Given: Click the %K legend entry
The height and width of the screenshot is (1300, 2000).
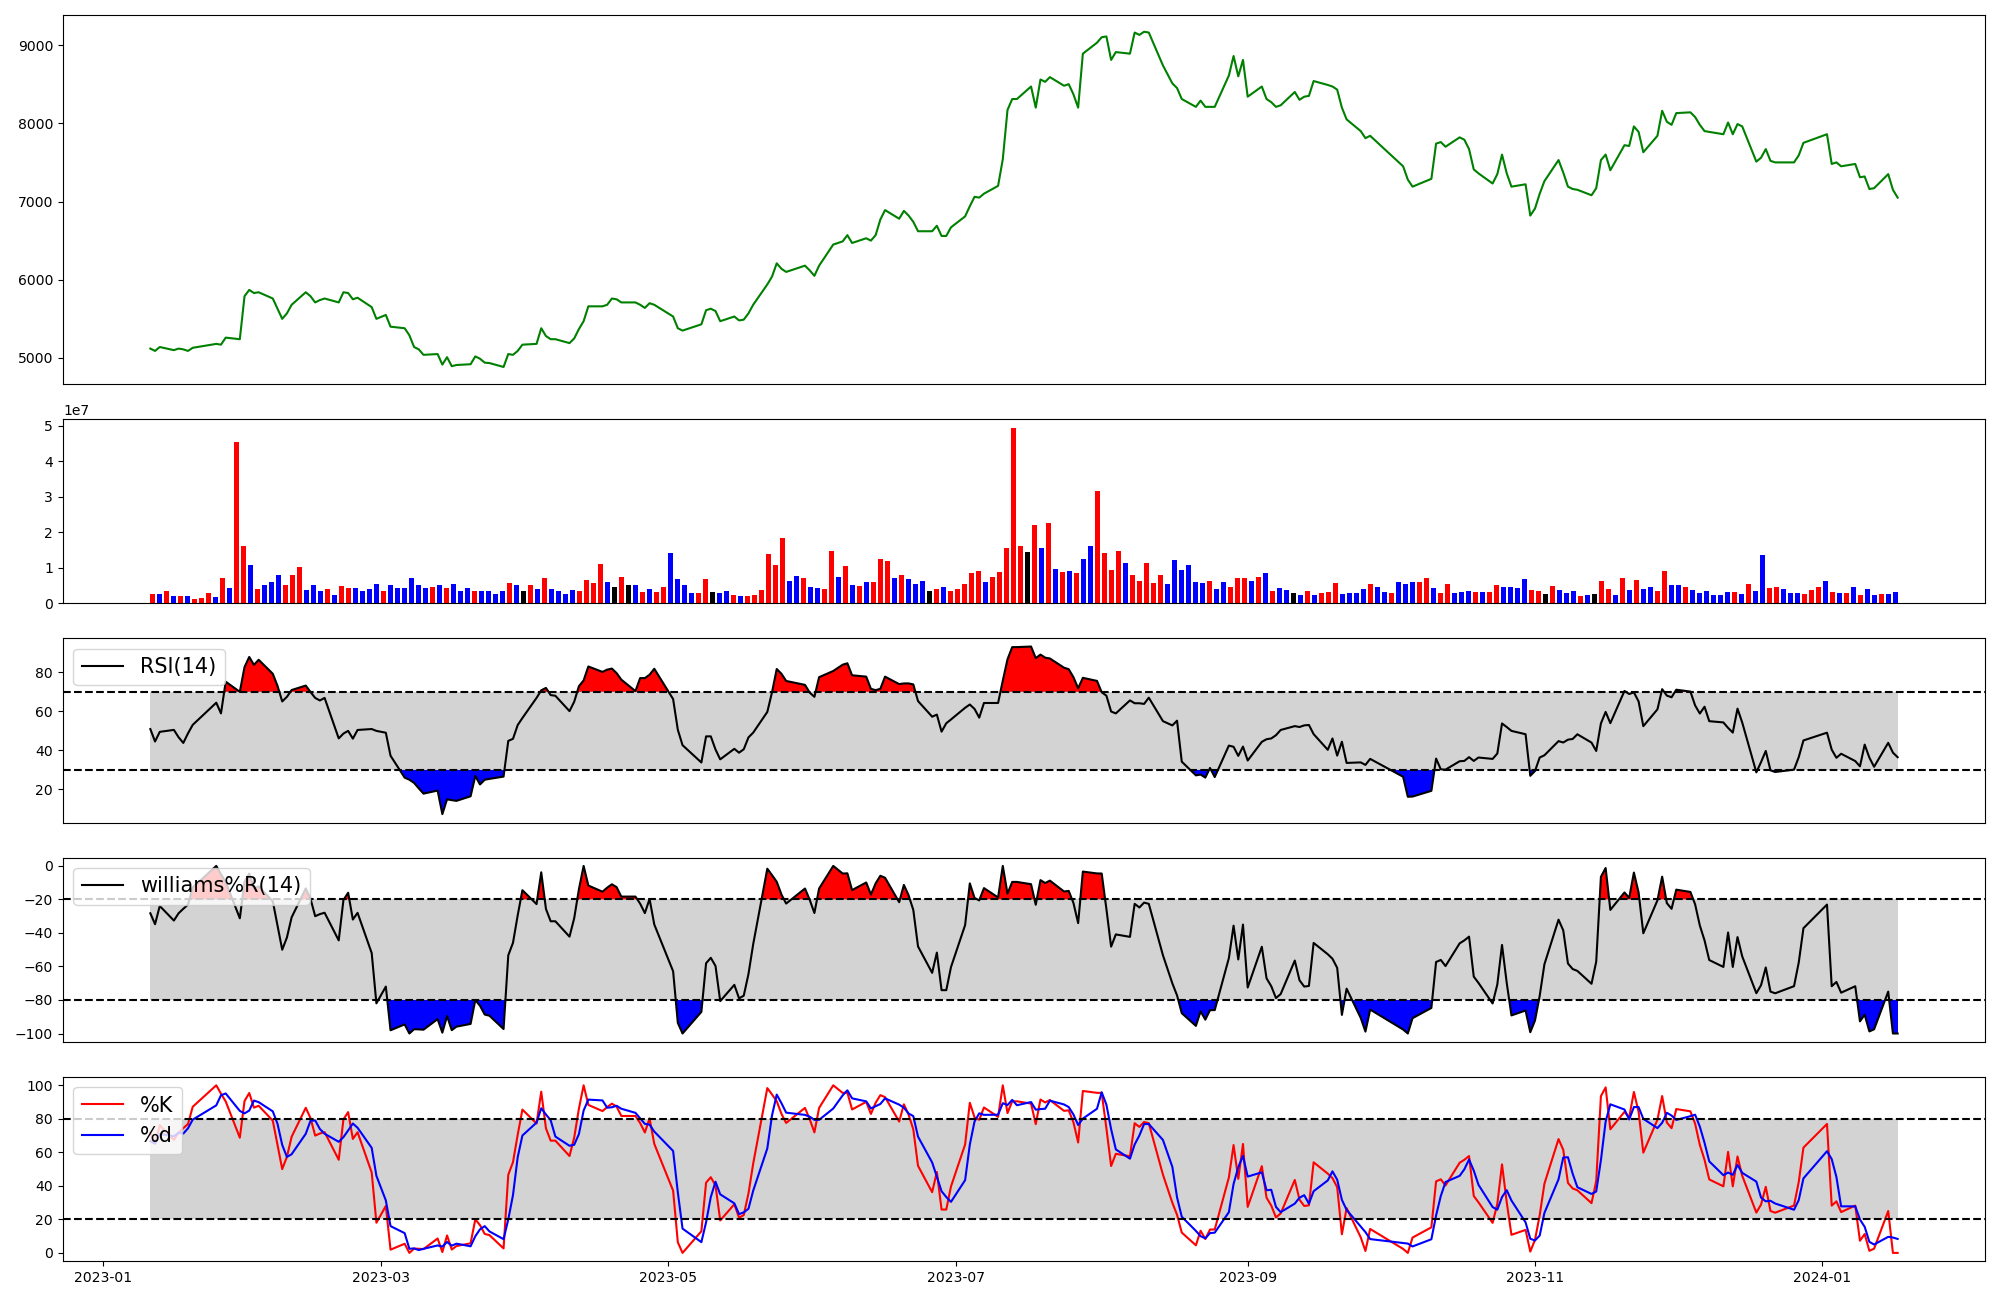Looking at the screenshot, I should coord(156,1105).
